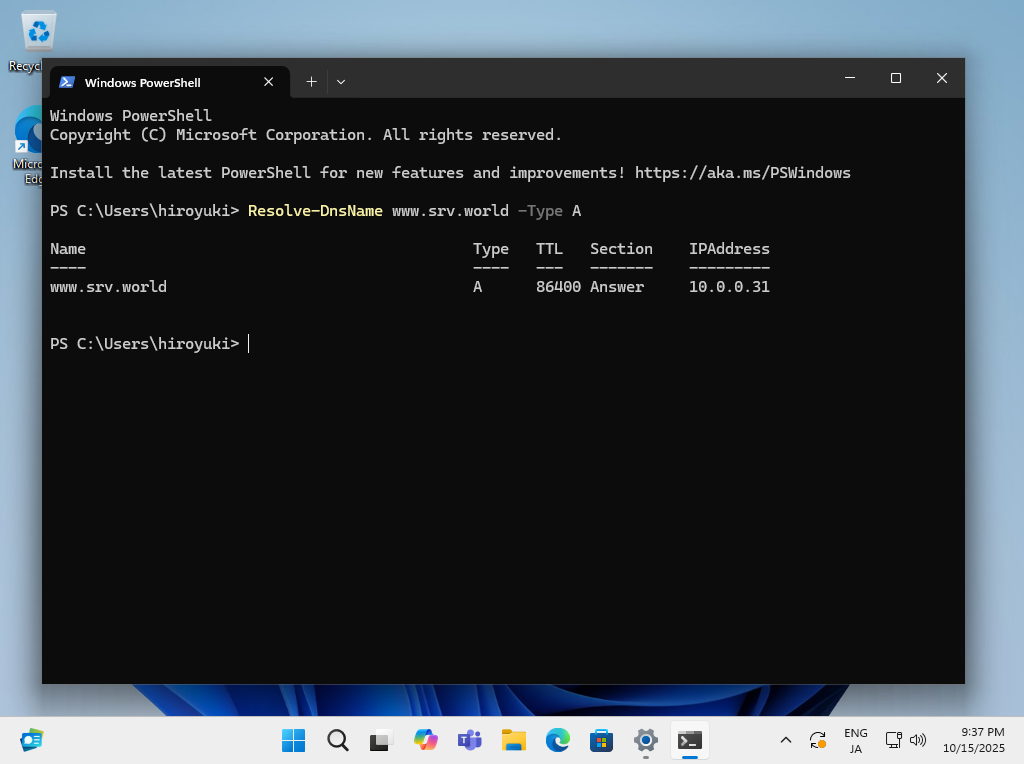The image size is (1024, 764).
Task: Open Task View from the taskbar
Action: pyautogui.click(x=381, y=740)
